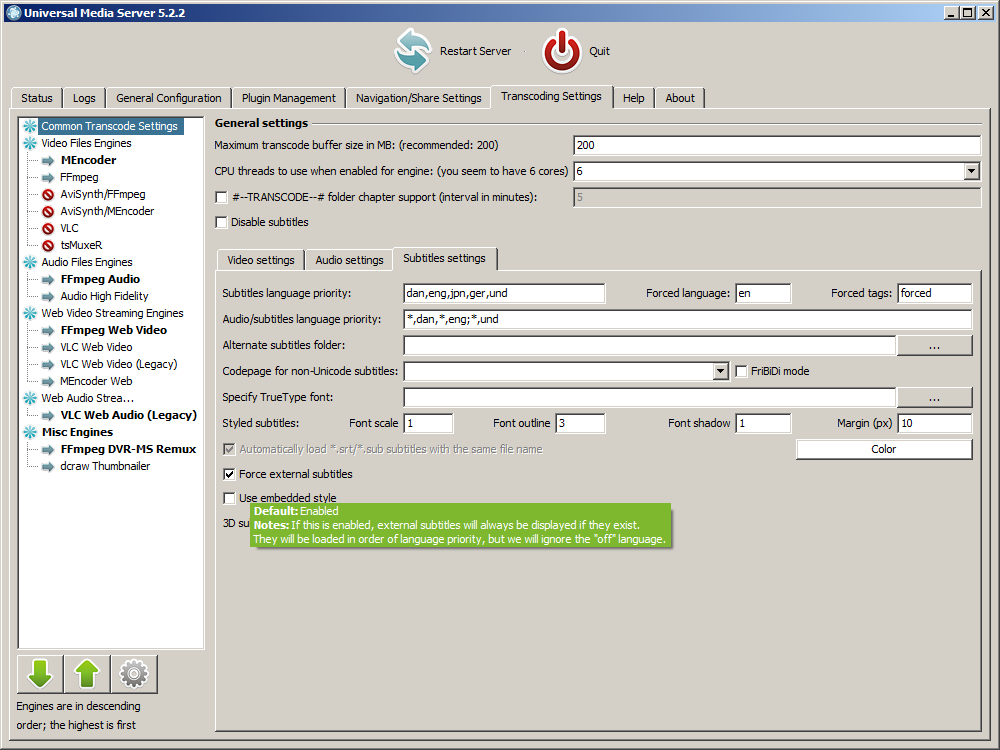This screenshot has width=1000, height=750.
Task: Click the MEncoder engine arrow icon
Action: (48, 161)
